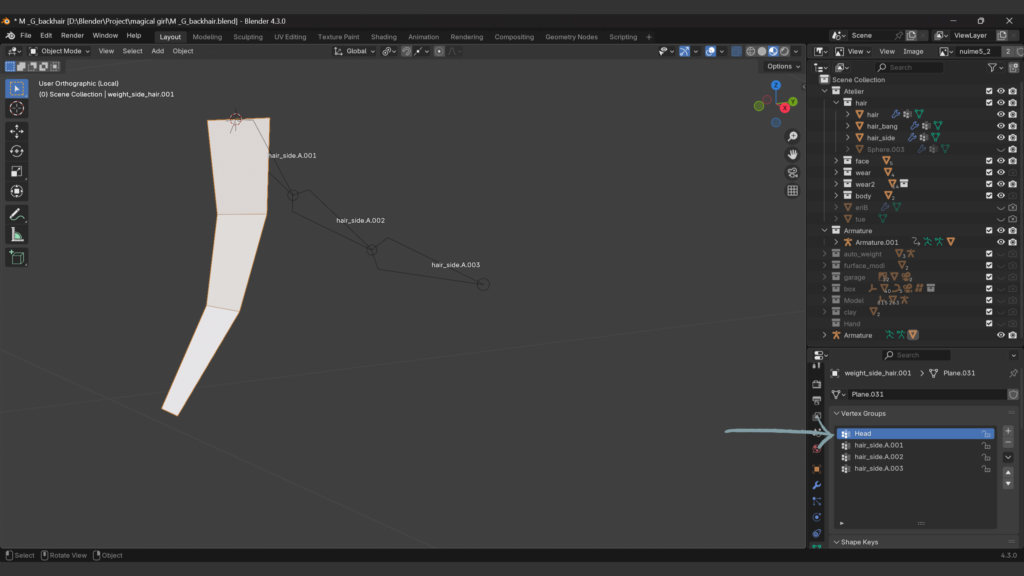1024x576 pixels.
Task: Activate the Rotate tool
Action: (17, 151)
